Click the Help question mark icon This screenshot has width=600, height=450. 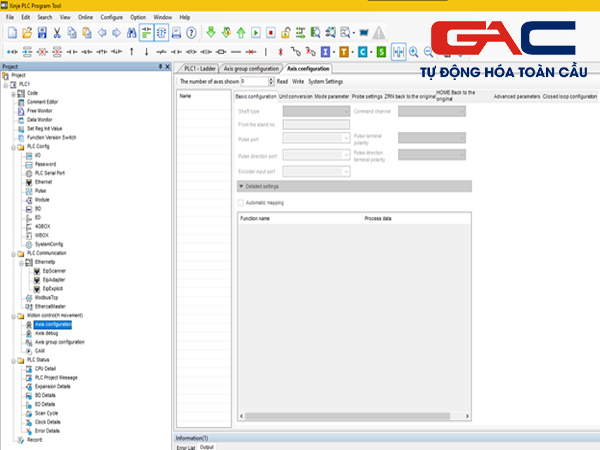(193, 33)
